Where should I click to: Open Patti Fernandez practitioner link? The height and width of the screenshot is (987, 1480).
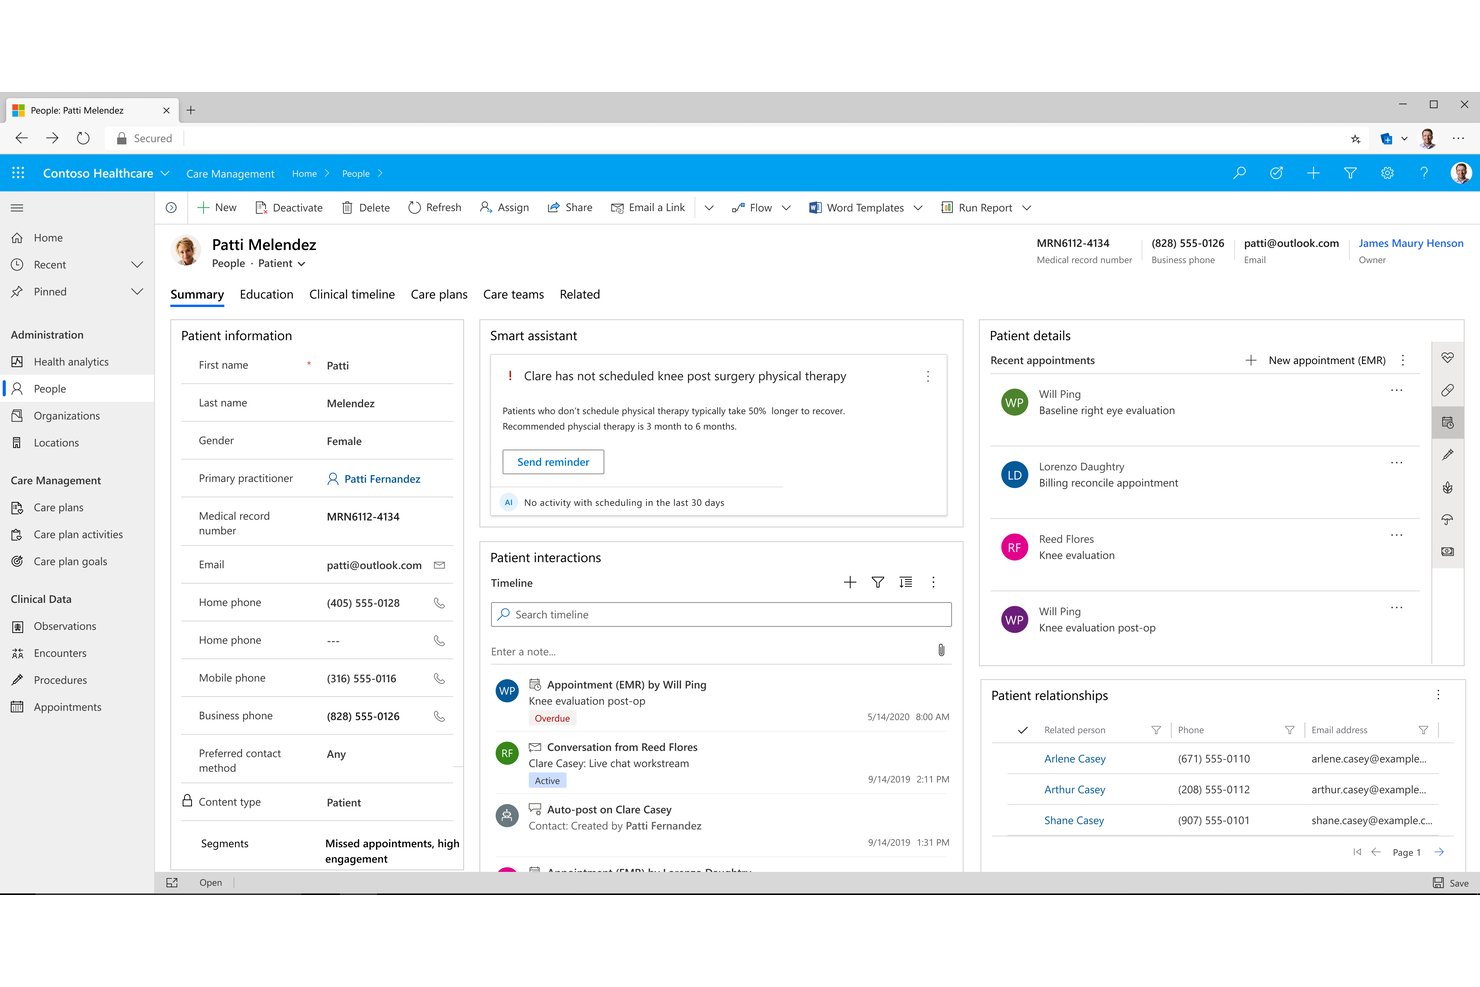click(382, 479)
